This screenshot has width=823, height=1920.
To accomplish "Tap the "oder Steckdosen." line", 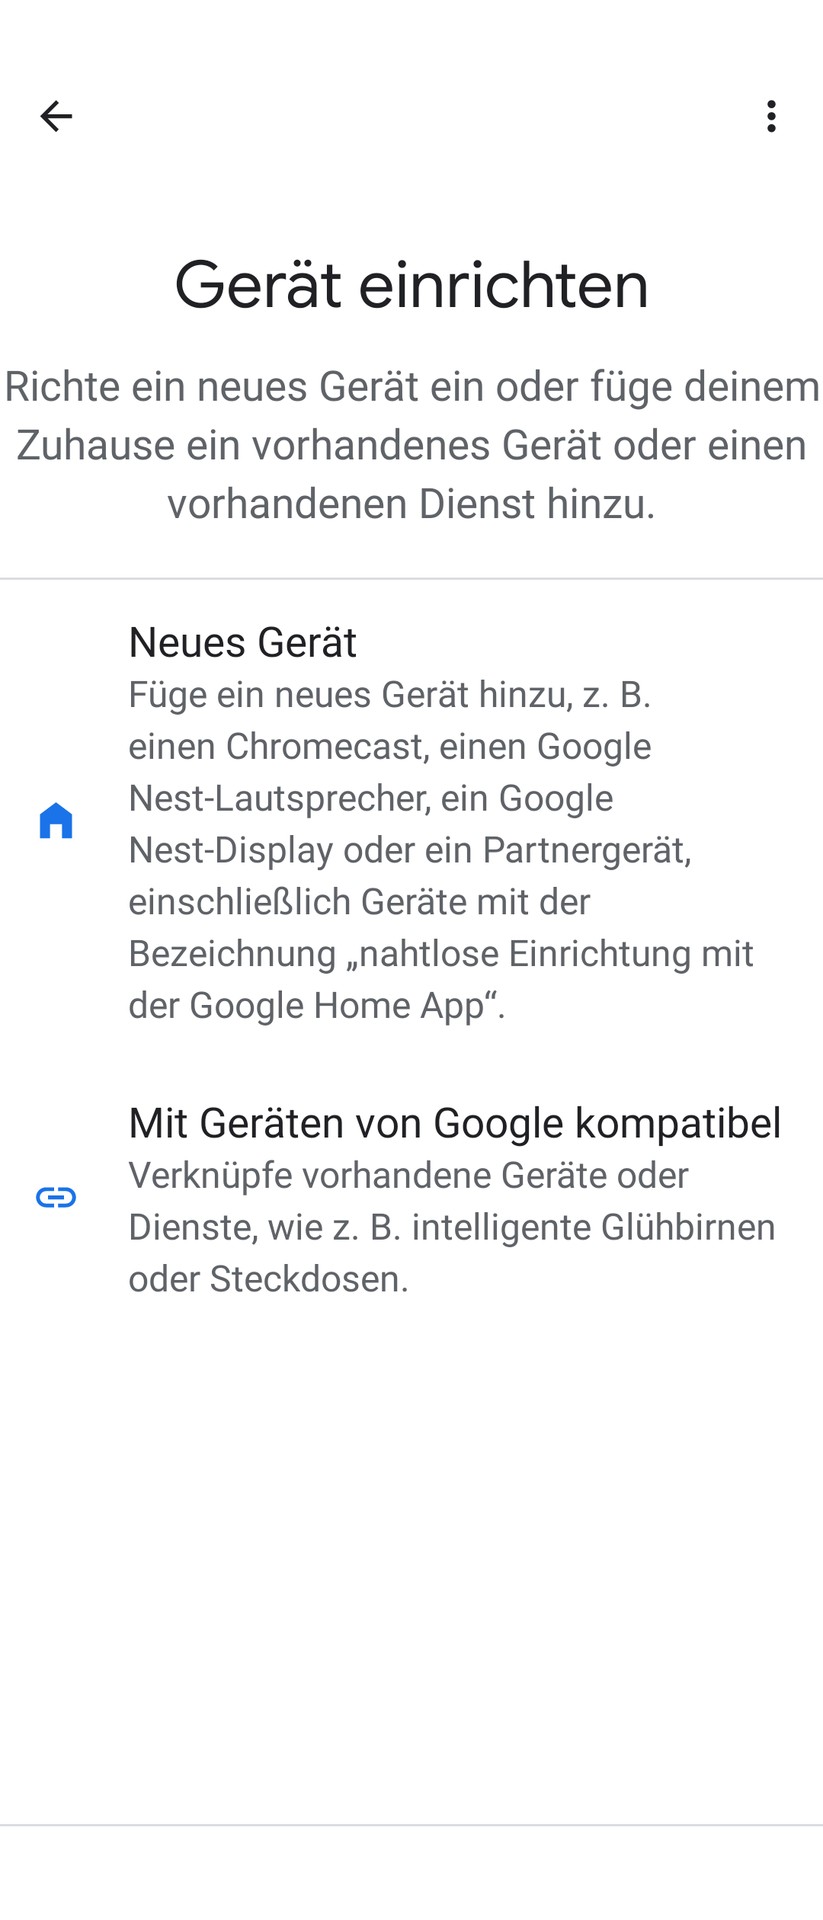I will point(268,1279).
